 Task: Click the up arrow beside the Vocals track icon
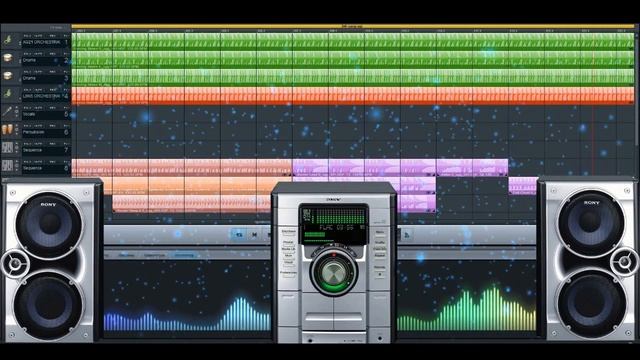(x=17, y=108)
